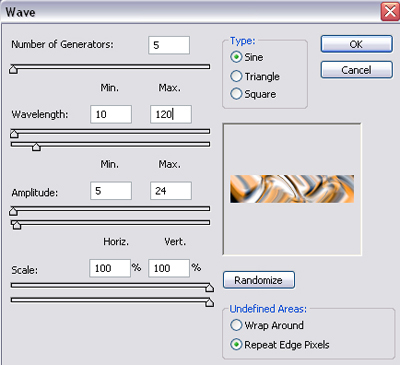Click the Vert. column label
Viewport: 400px width, 365px height.
(175, 242)
